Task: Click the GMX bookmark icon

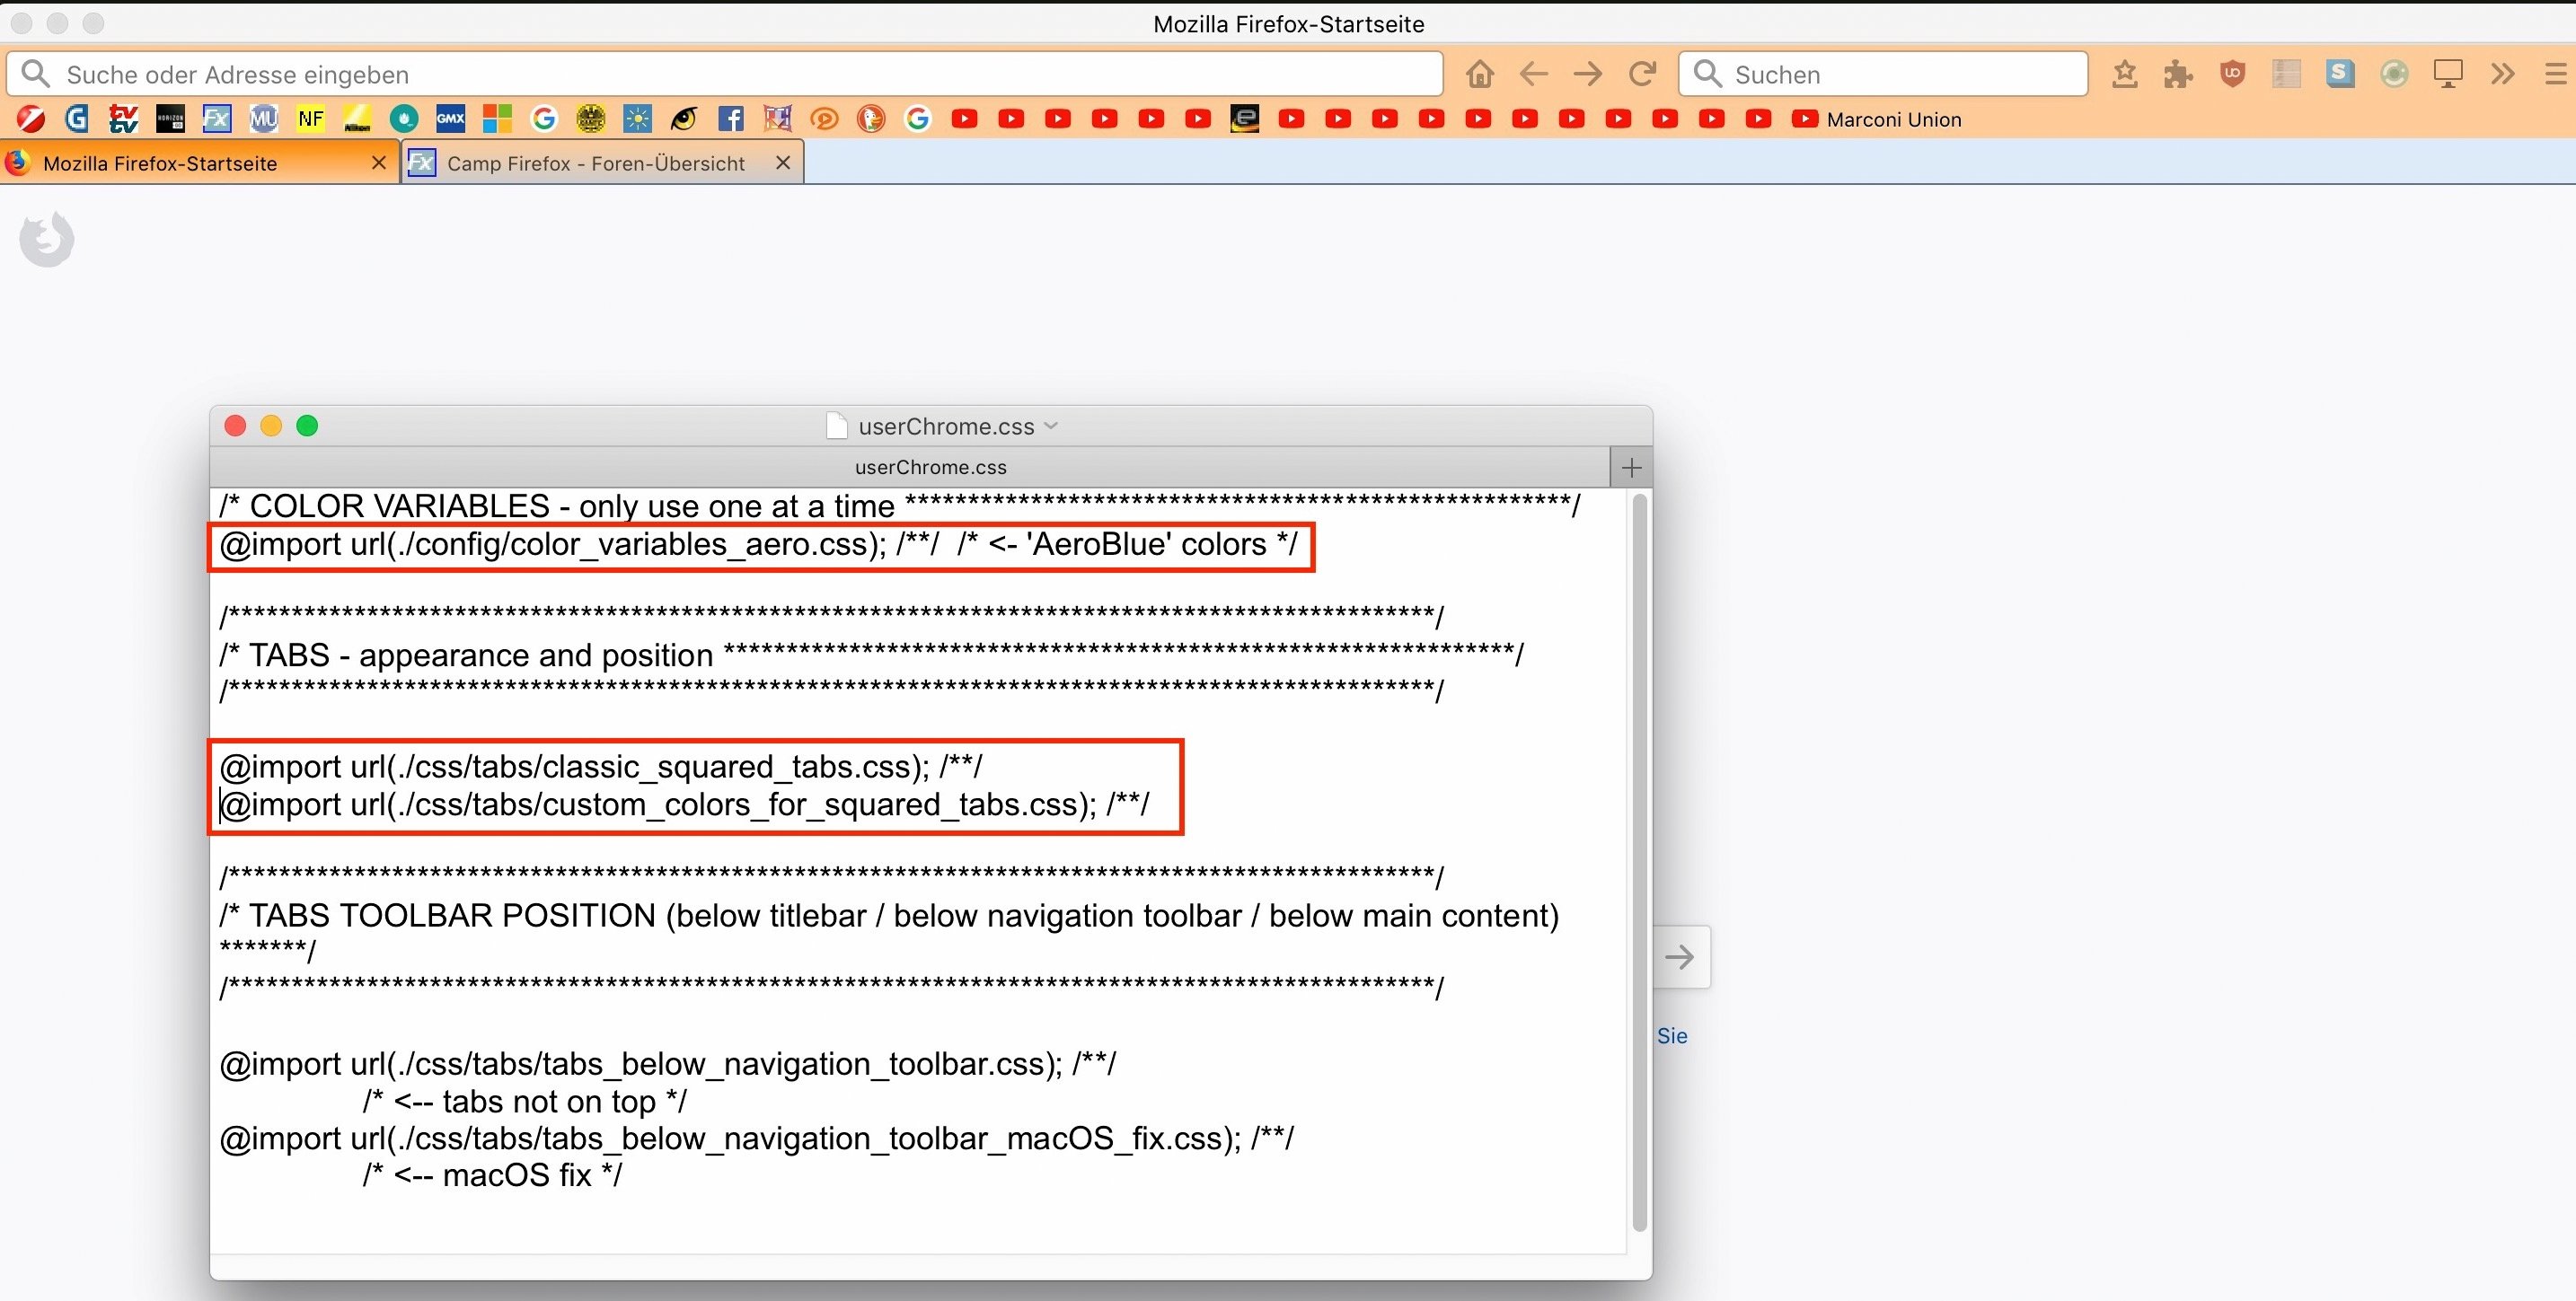Action: tap(450, 120)
